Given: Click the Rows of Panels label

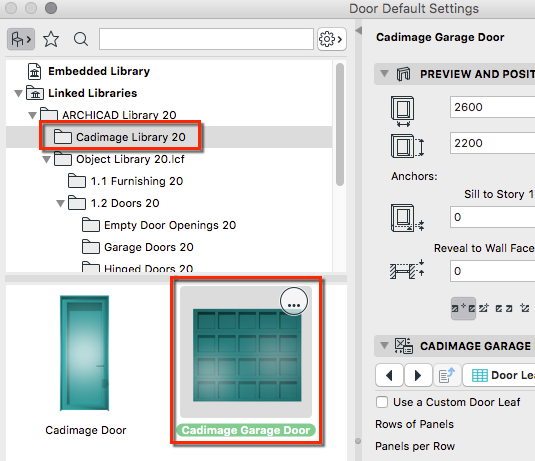Looking at the screenshot, I should click(x=415, y=424).
